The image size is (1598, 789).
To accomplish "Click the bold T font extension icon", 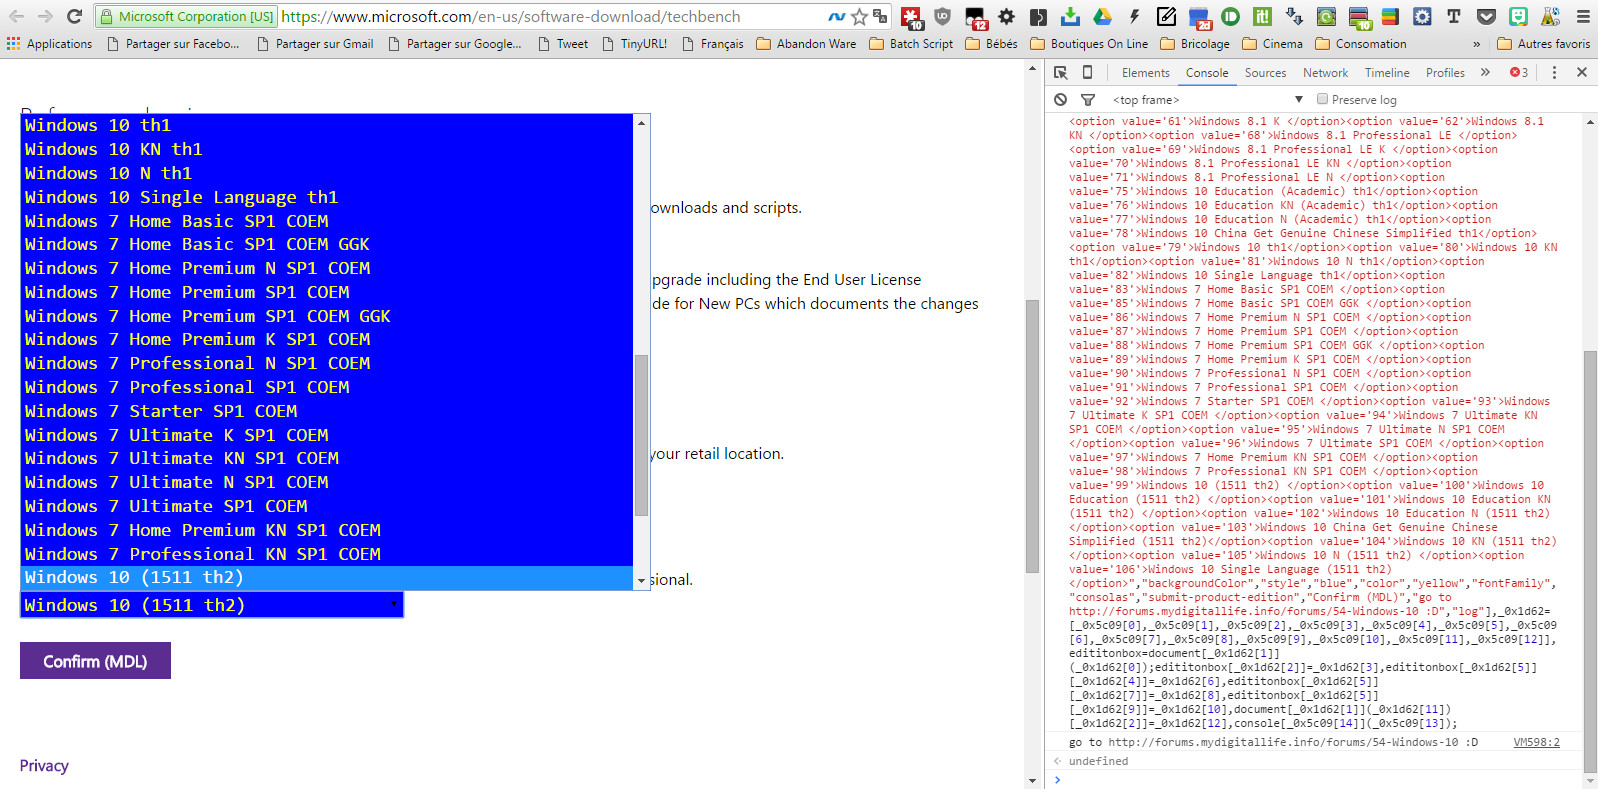I will tap(1453, 16).
